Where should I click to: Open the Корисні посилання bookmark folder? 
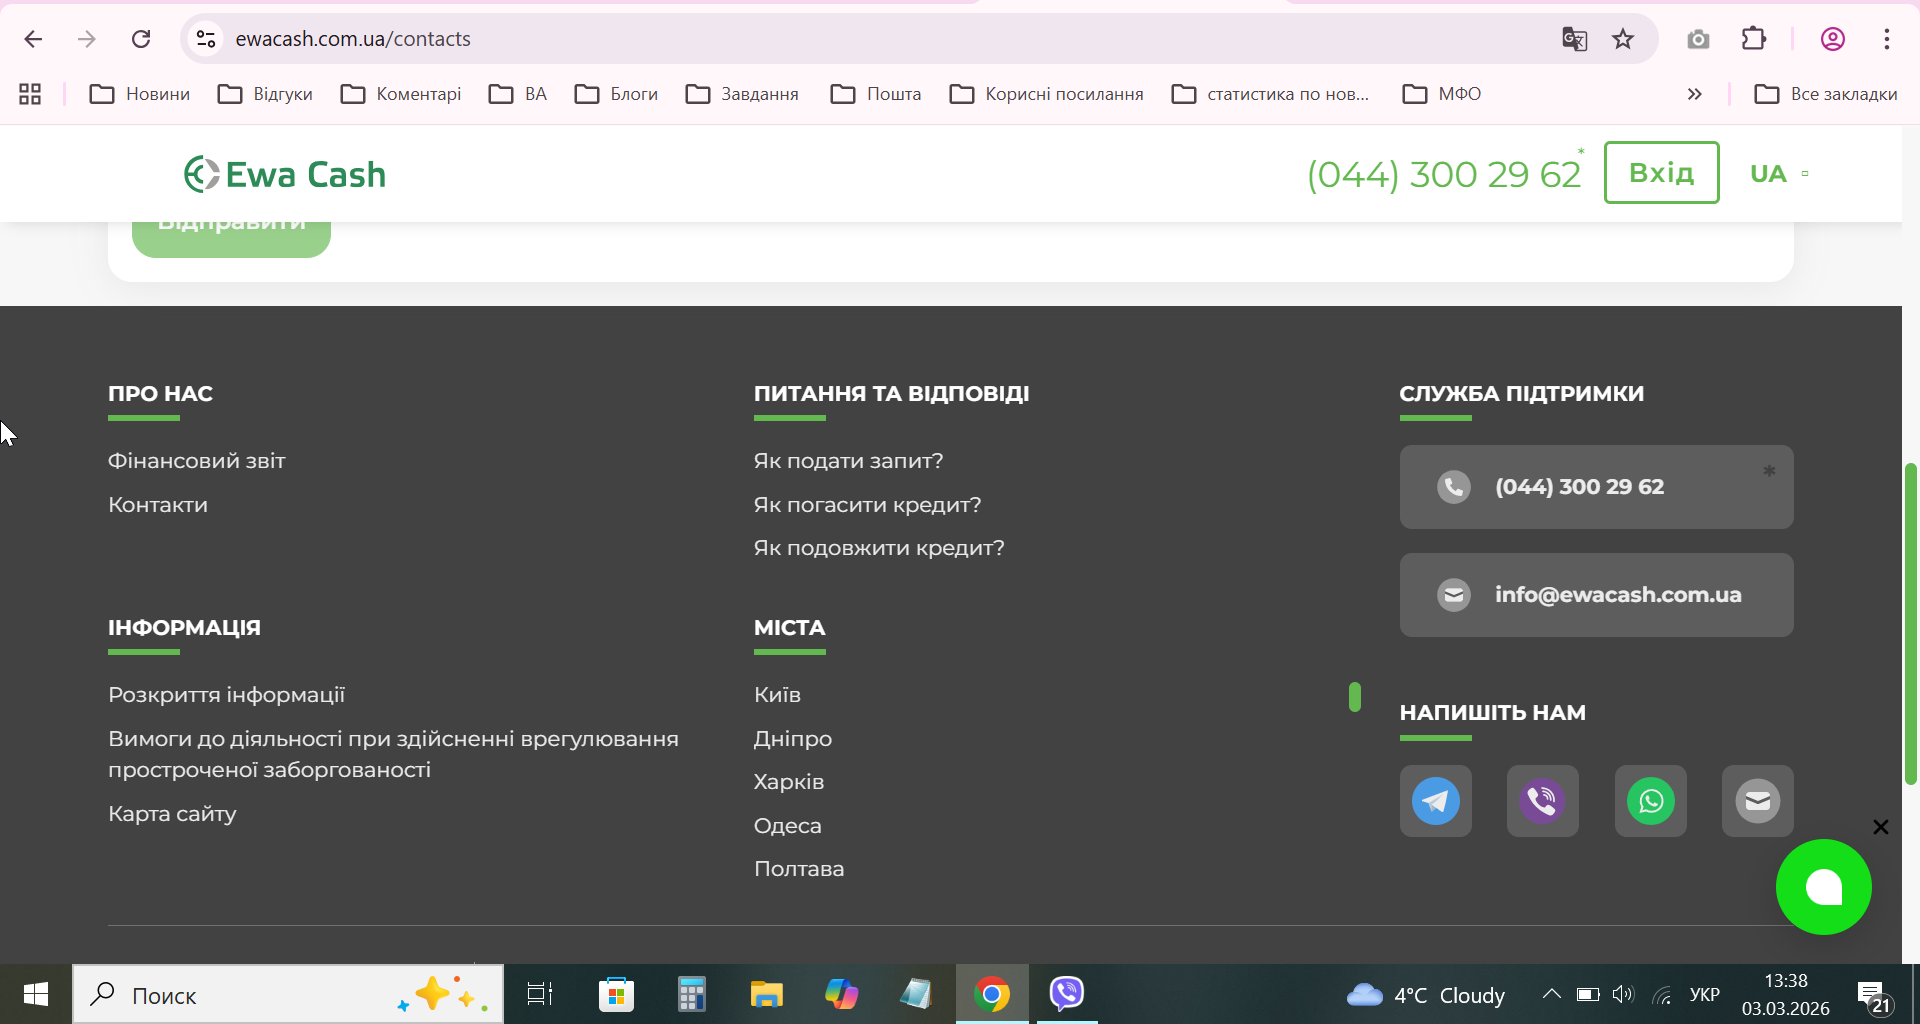(1046, 94)
